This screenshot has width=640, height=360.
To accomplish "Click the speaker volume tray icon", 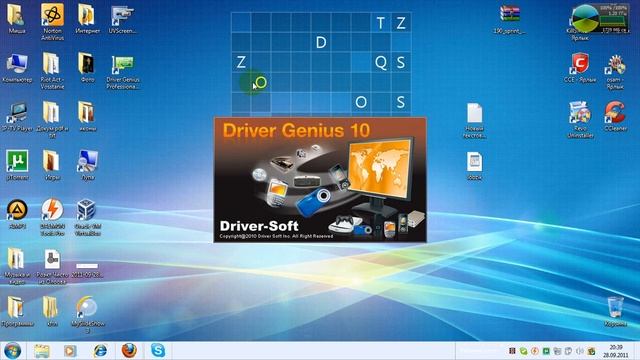I will 580,351.
